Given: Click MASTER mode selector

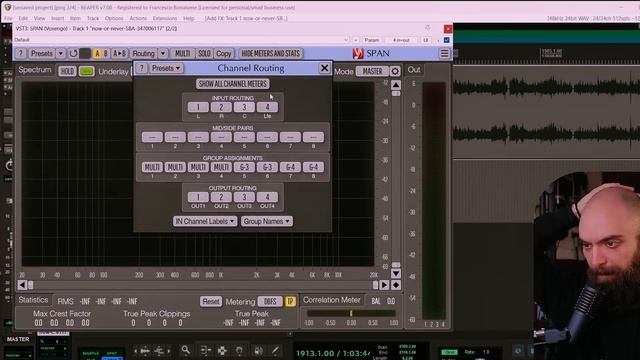Looking at the screenshot, I should click(x=373, y=71).
